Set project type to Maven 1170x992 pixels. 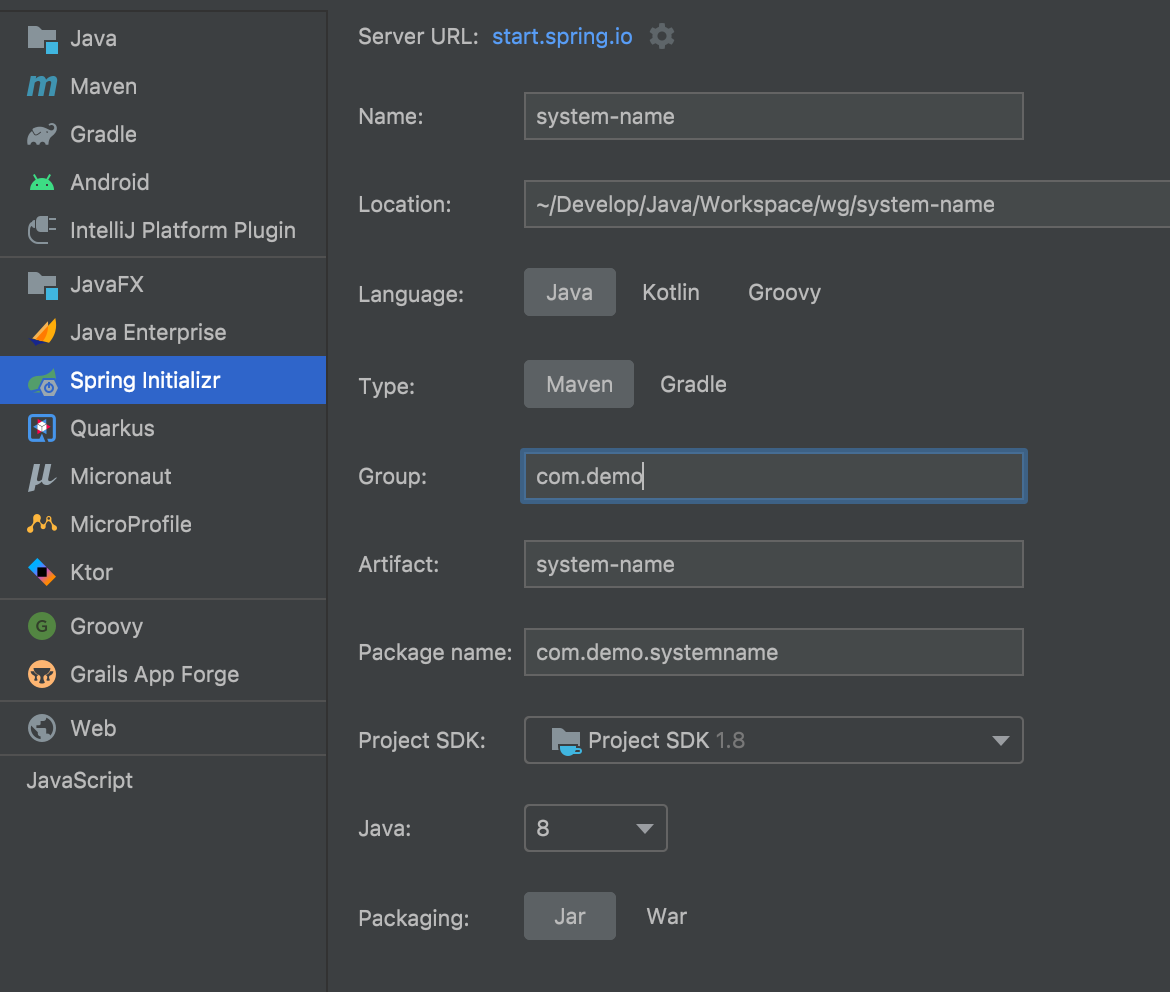[x=578, y=384]
